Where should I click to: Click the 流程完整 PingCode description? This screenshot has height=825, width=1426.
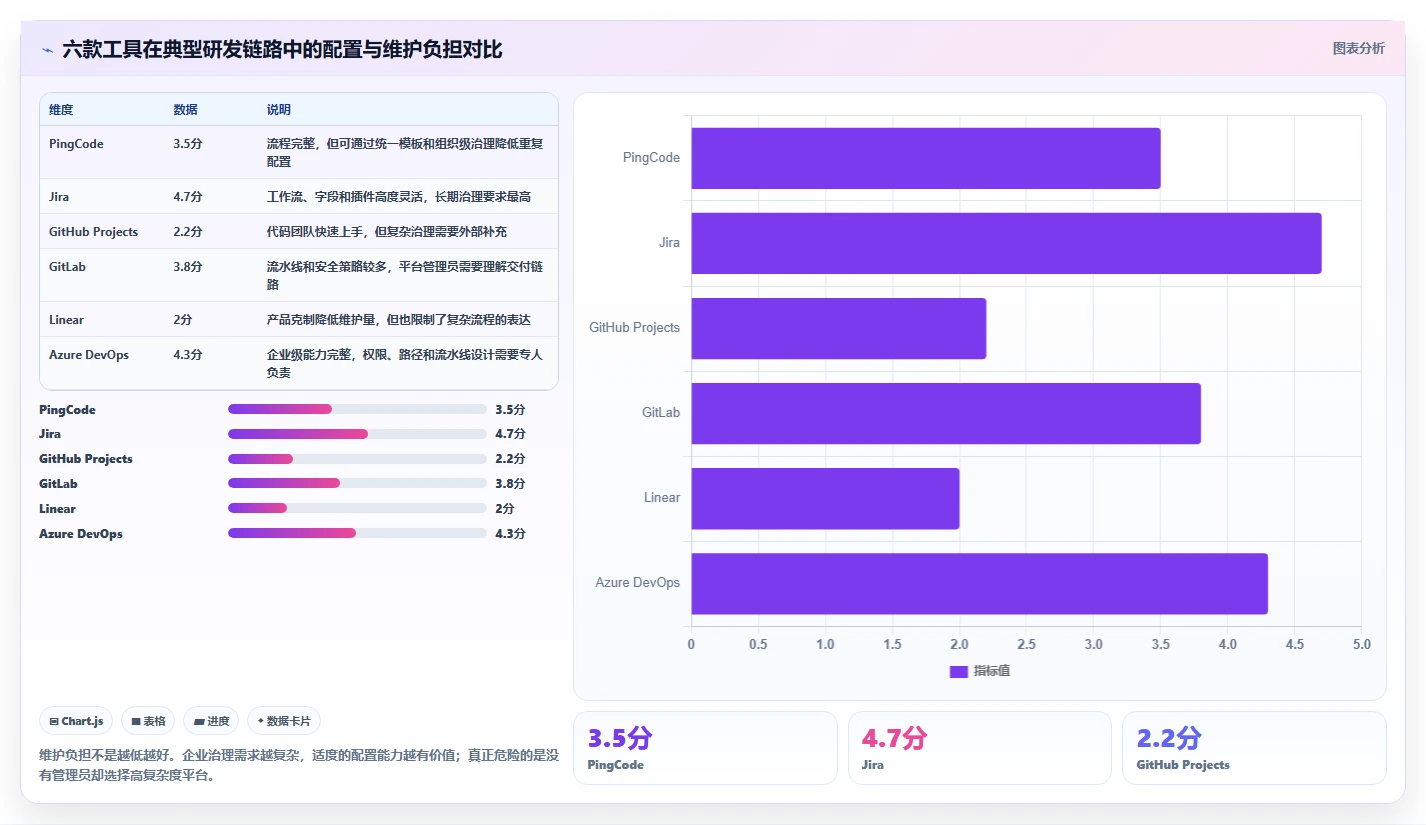click(x=405, y=153)
